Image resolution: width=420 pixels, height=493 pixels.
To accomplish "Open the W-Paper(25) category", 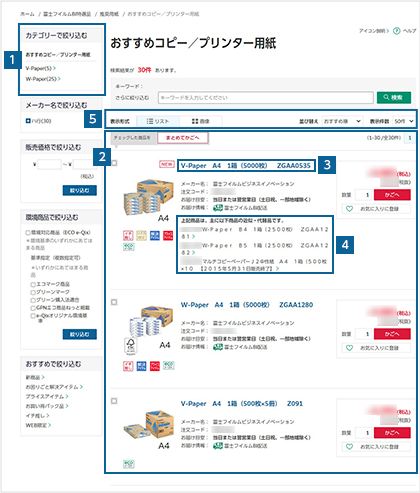I will pos(43,79).
